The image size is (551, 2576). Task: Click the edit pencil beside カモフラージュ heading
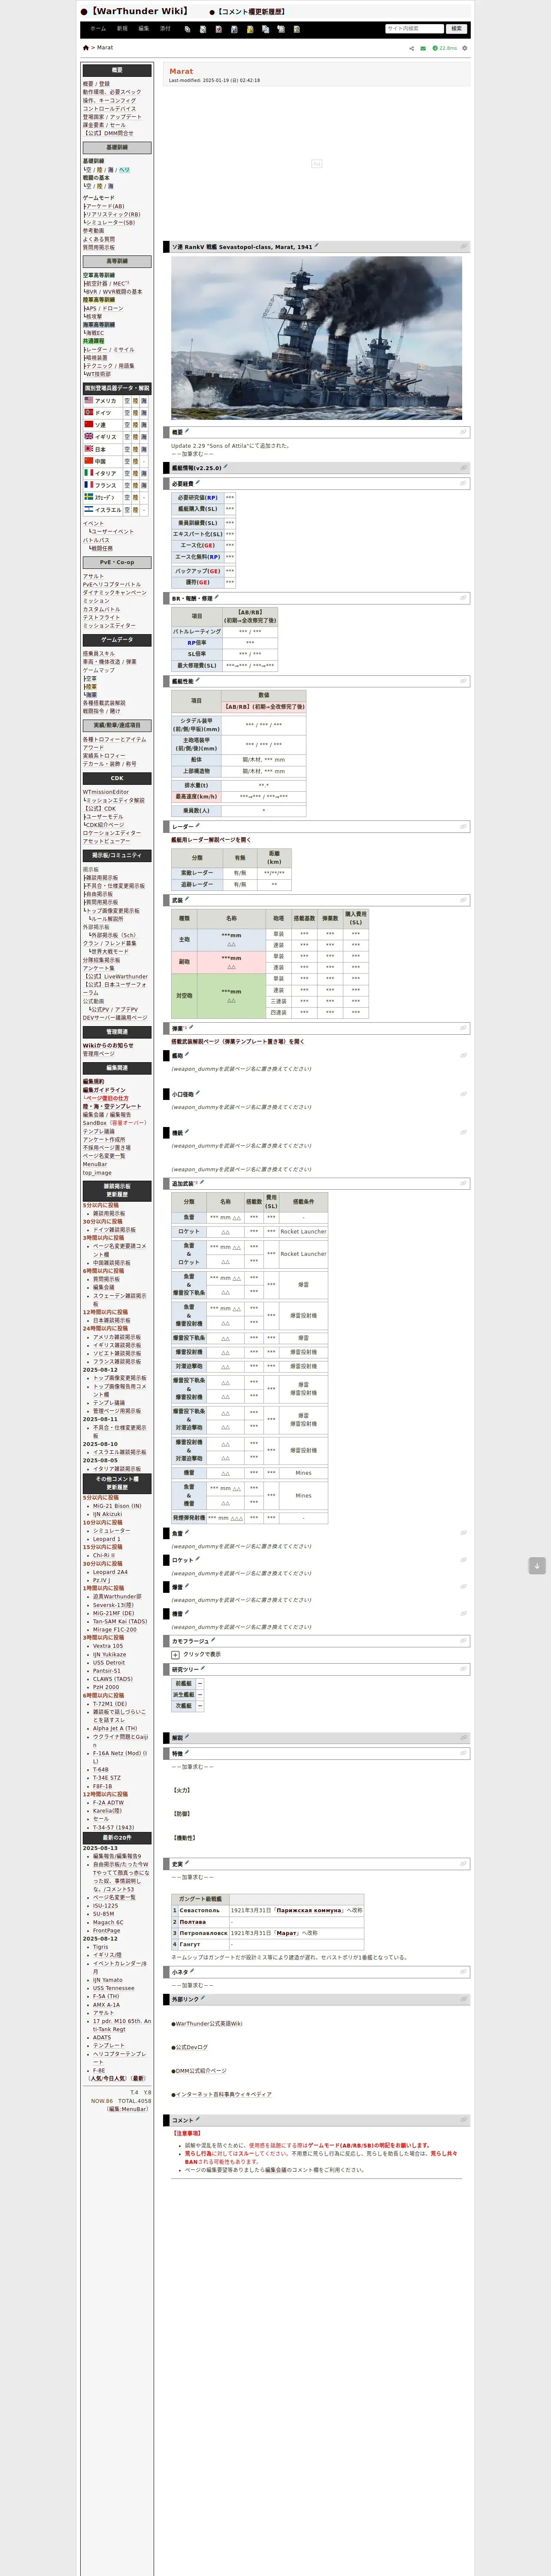[x=213, y=1640]
